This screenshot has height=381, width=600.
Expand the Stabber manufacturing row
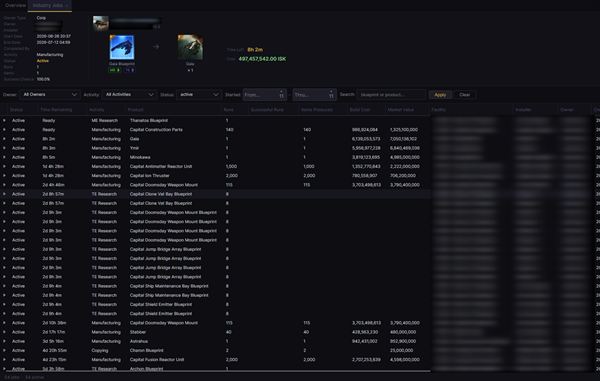[x=4, y=332]
